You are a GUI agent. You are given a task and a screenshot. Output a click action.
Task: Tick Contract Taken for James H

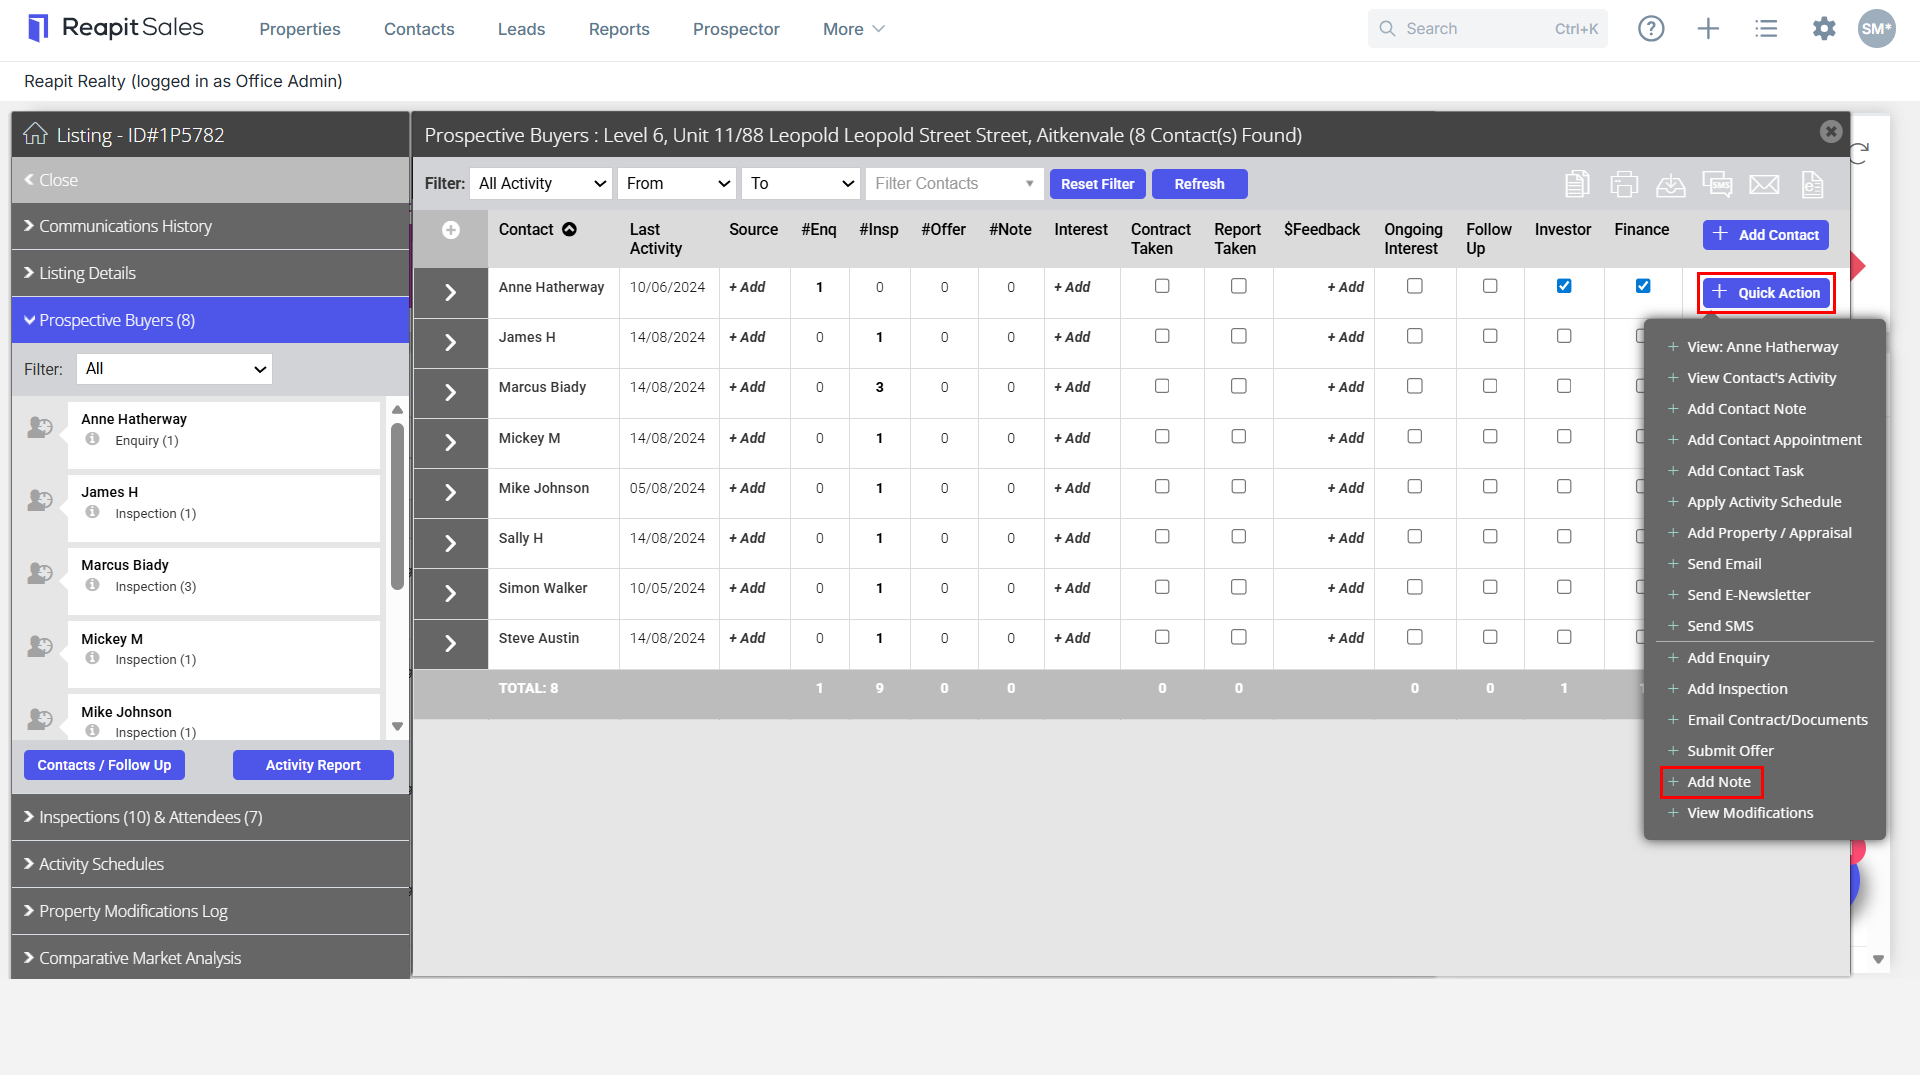(1162, 336)
